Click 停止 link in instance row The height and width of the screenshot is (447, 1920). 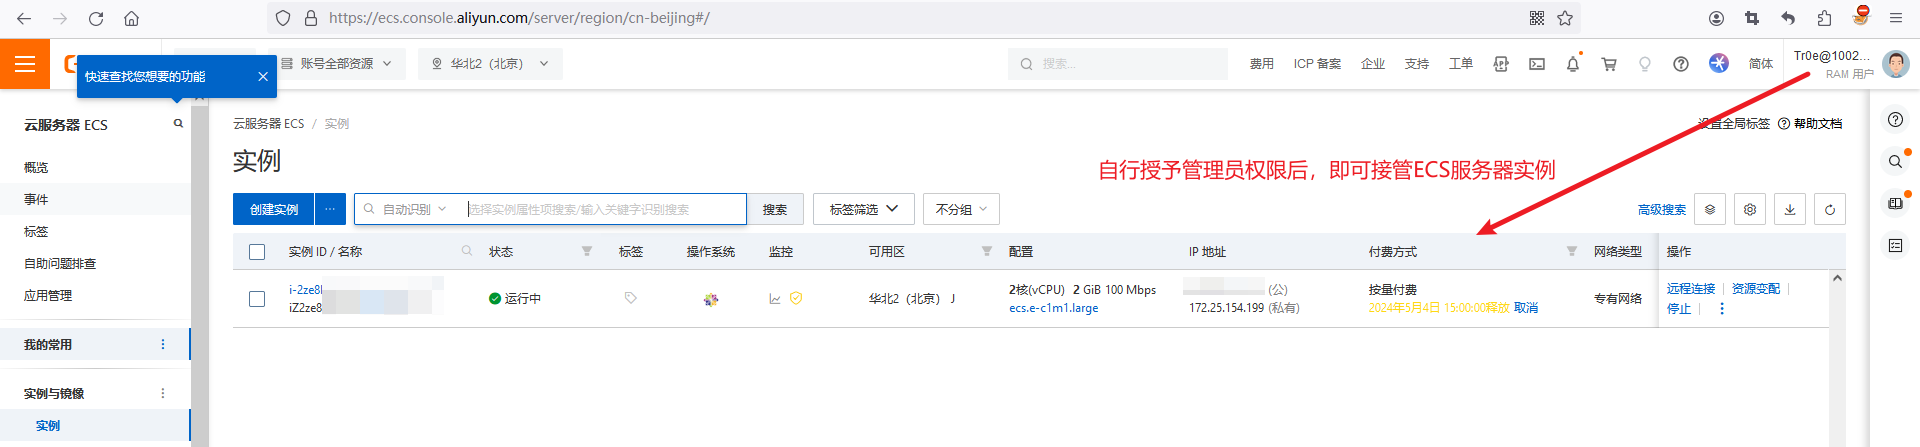(1679, 309)
